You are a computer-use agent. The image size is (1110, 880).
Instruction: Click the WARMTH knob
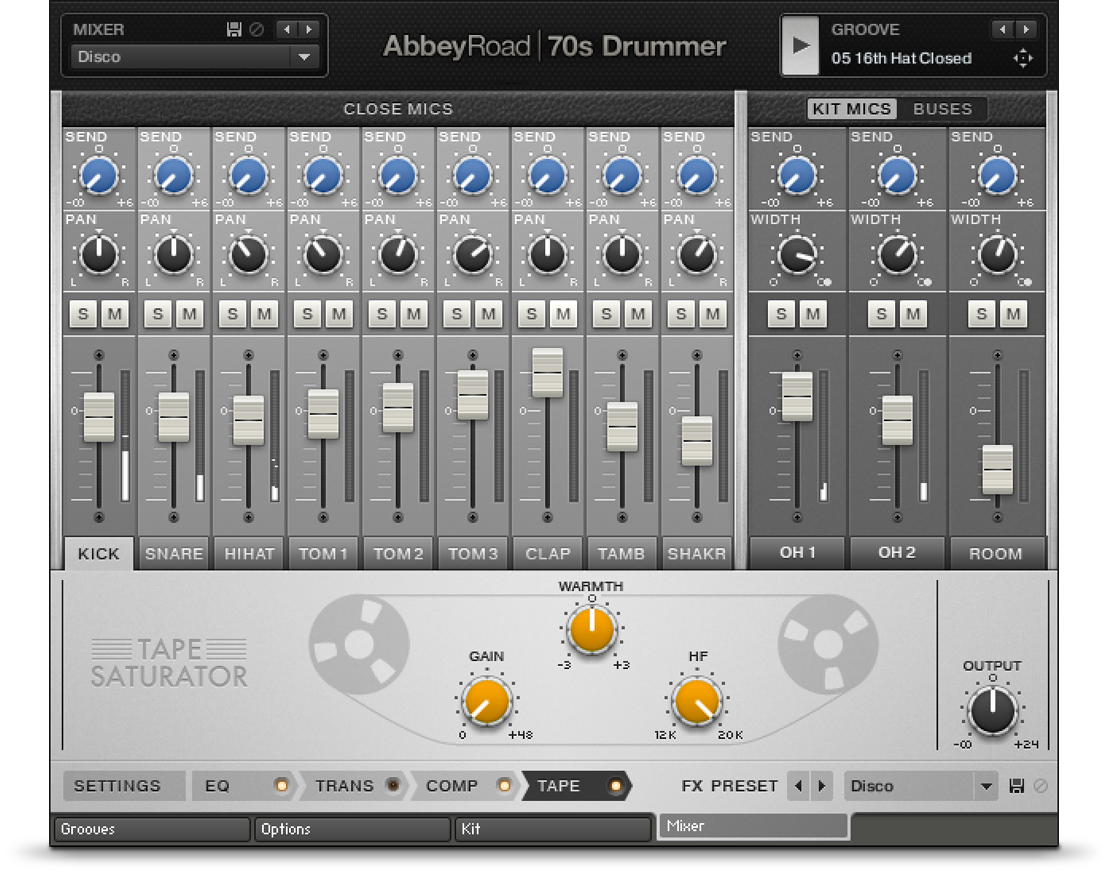pos(592,629)
